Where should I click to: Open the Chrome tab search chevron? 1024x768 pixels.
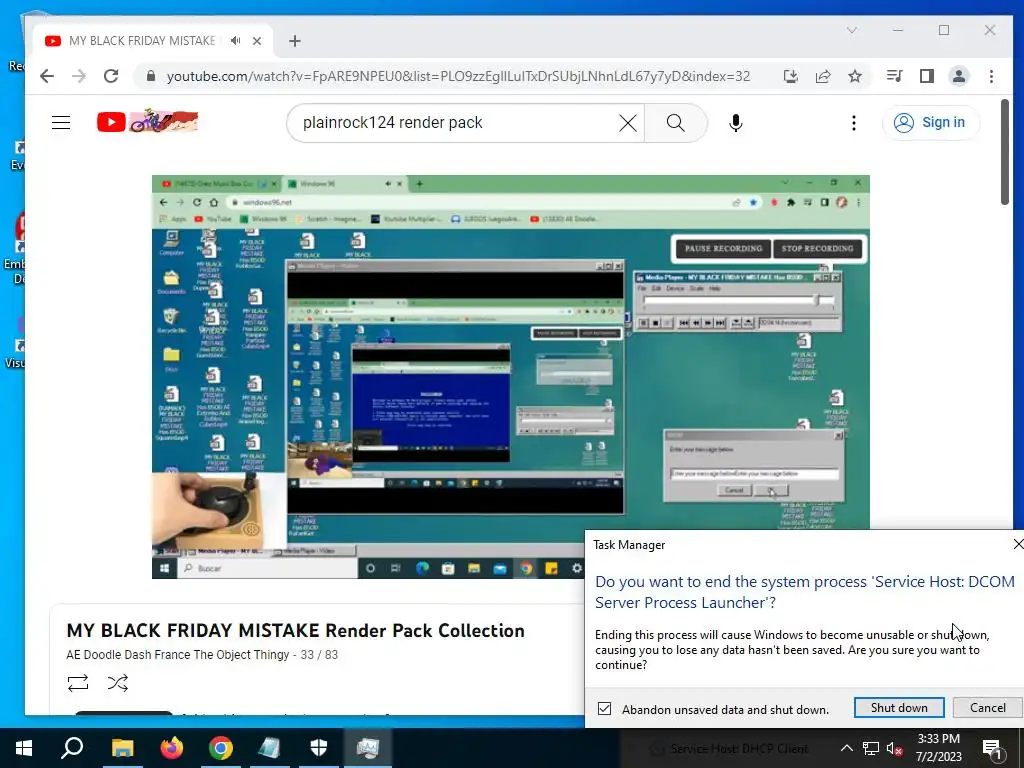(x=852, y=30)
